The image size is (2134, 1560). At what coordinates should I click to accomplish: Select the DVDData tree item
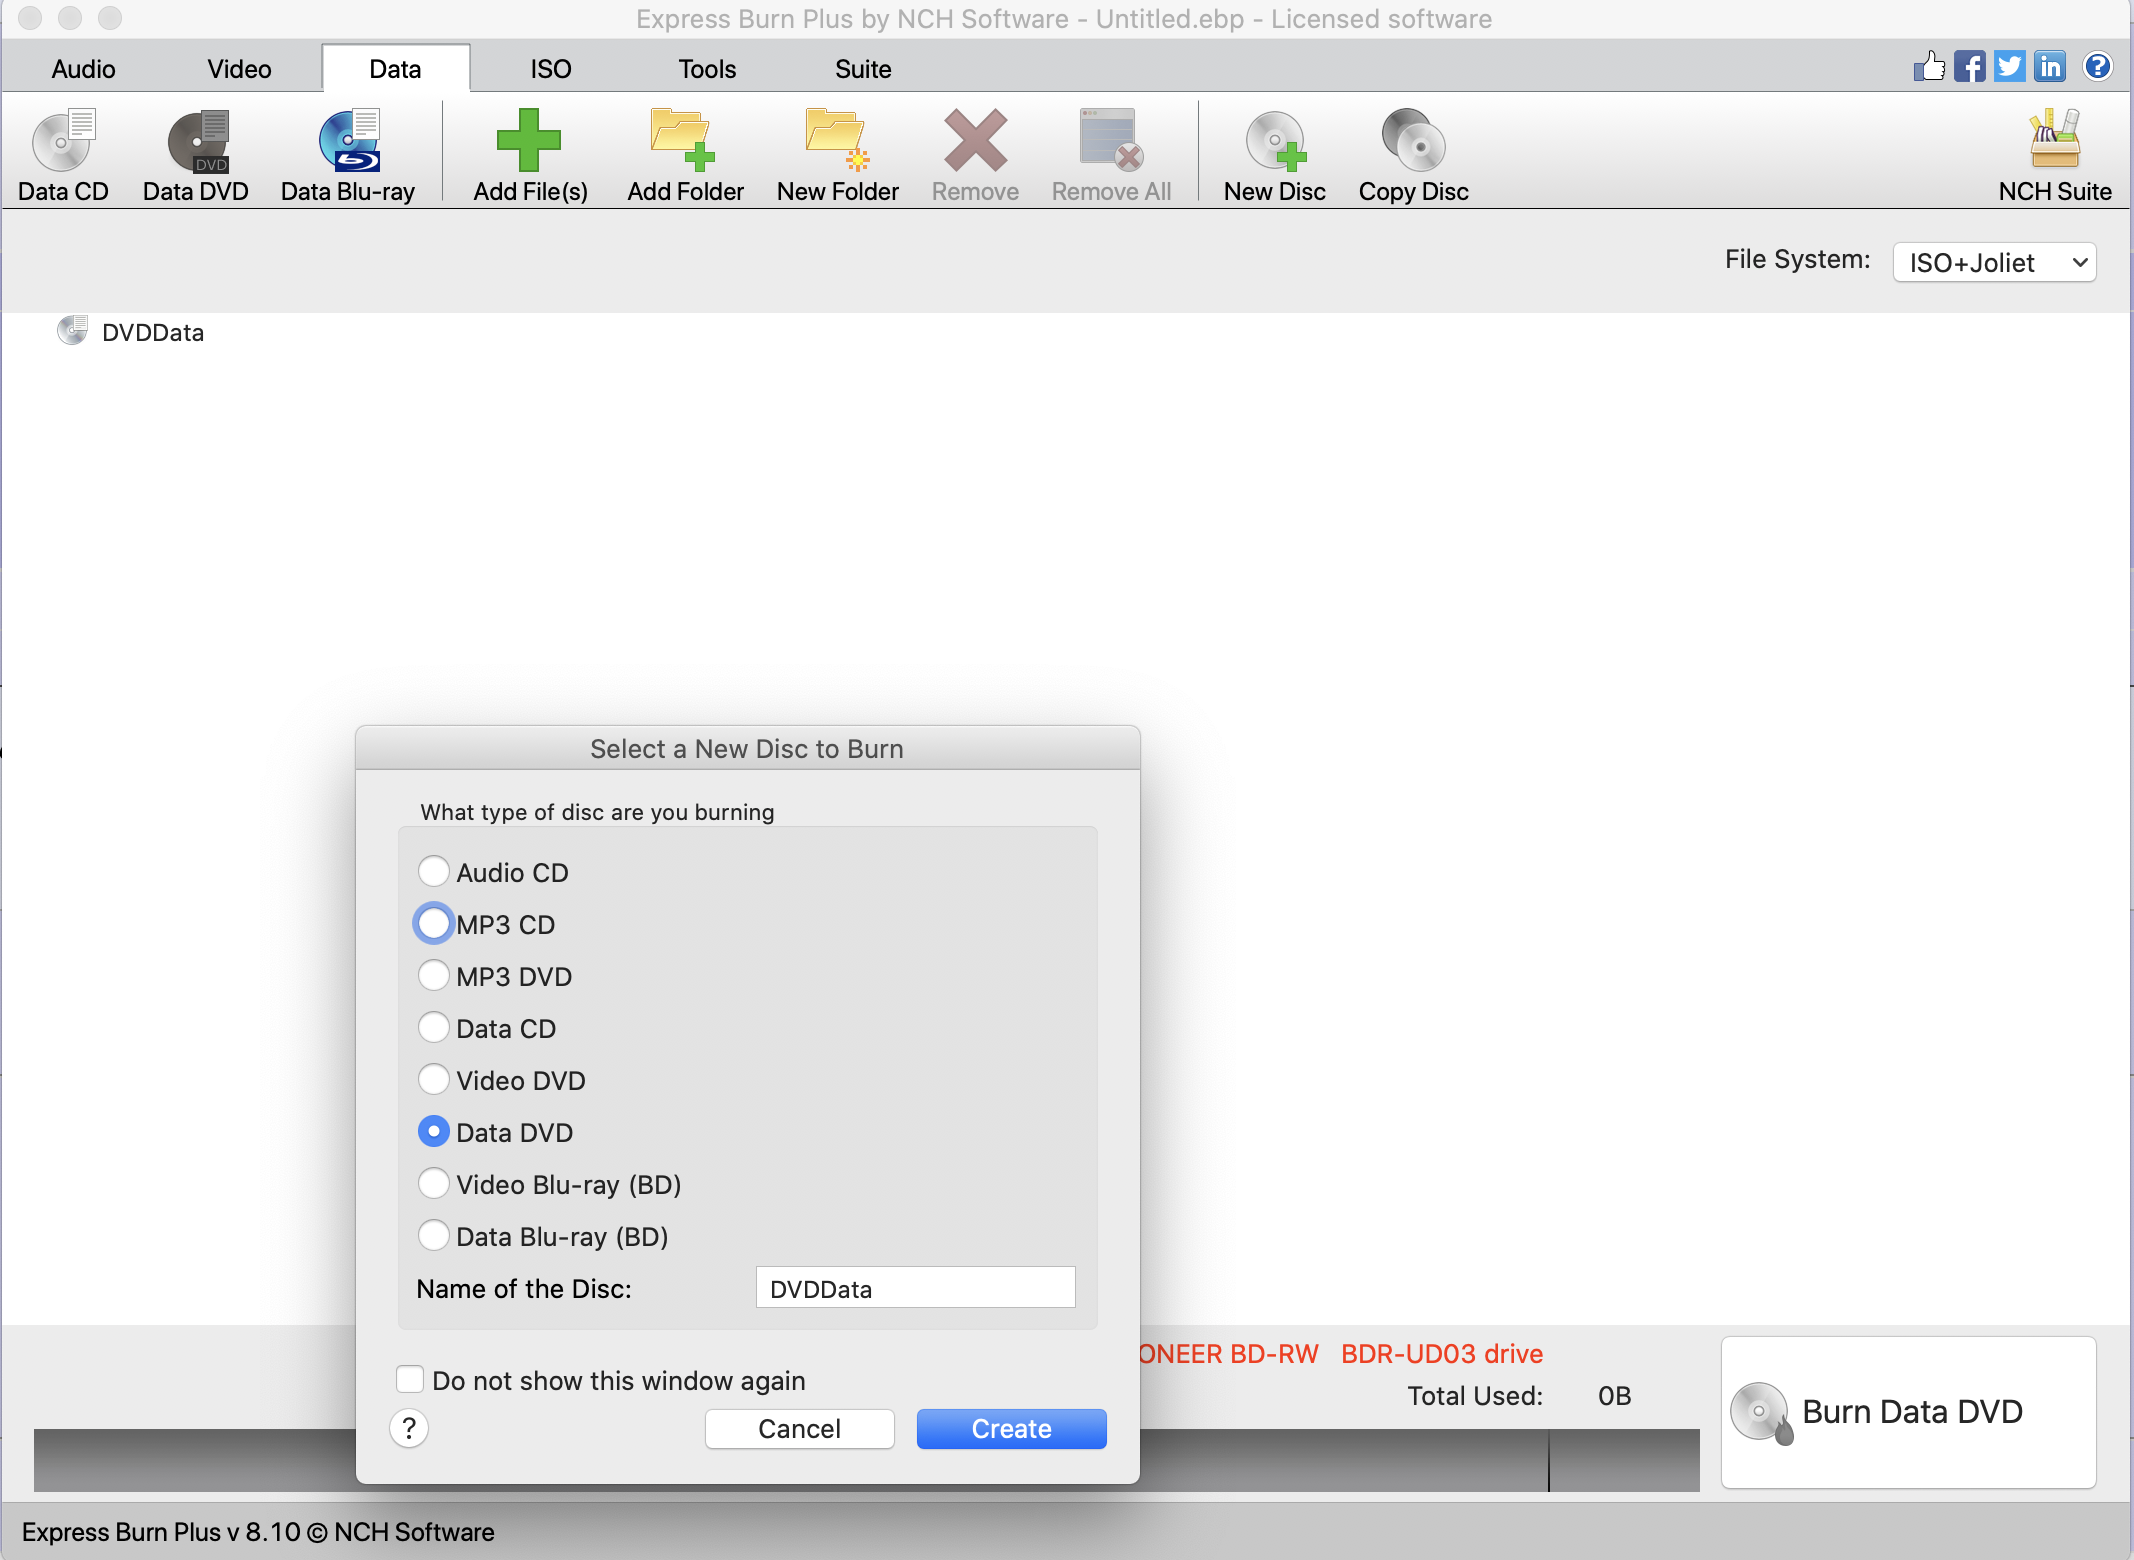(153, 332)
